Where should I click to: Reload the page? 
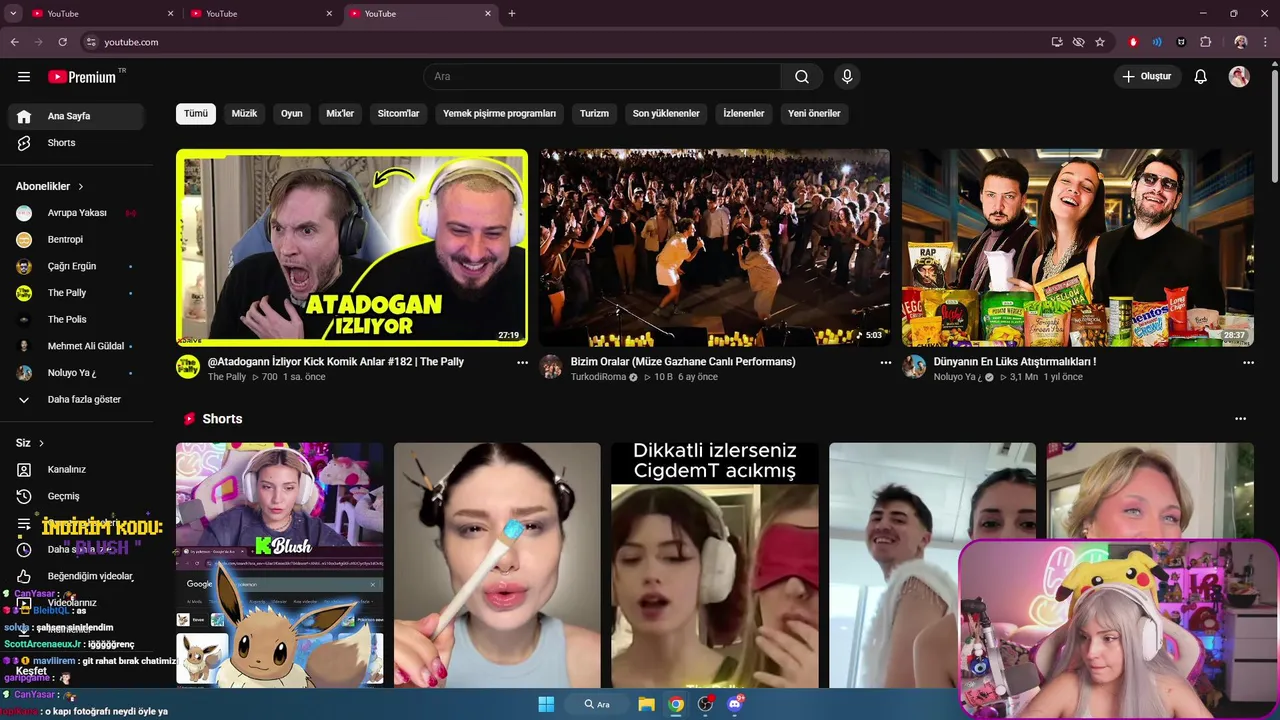click(x=62, y=42)
